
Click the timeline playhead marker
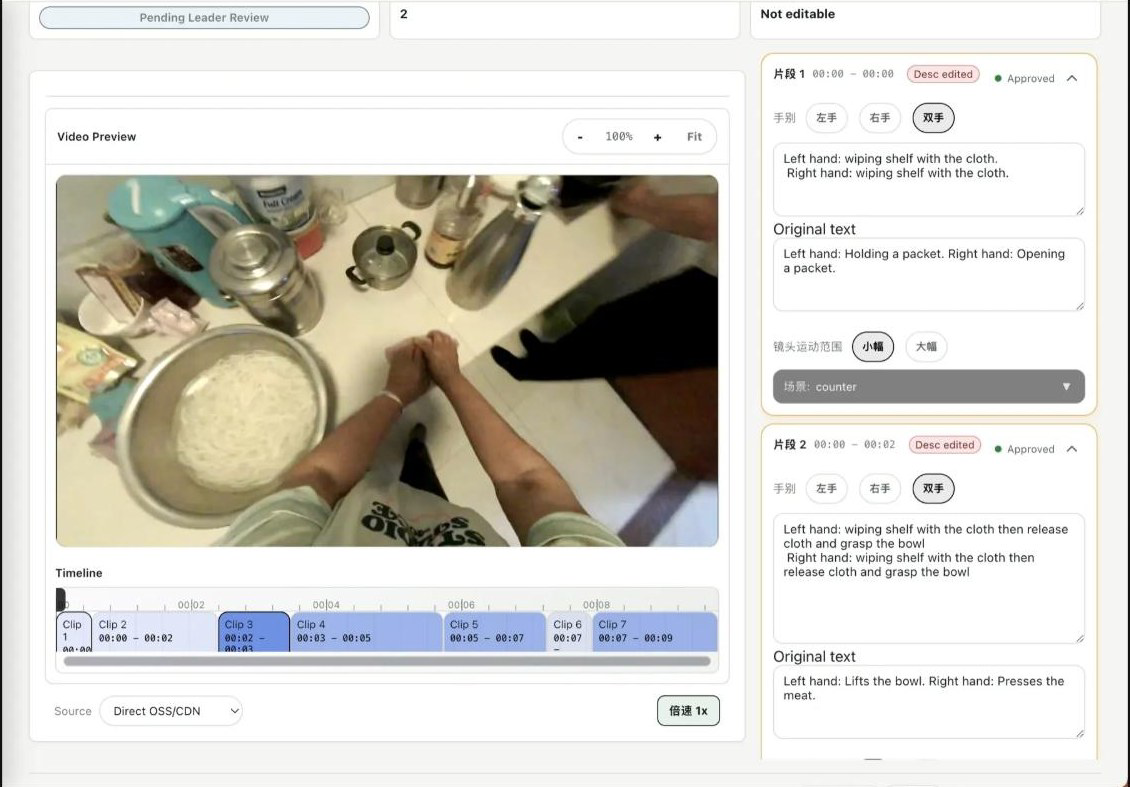point(61,599)
